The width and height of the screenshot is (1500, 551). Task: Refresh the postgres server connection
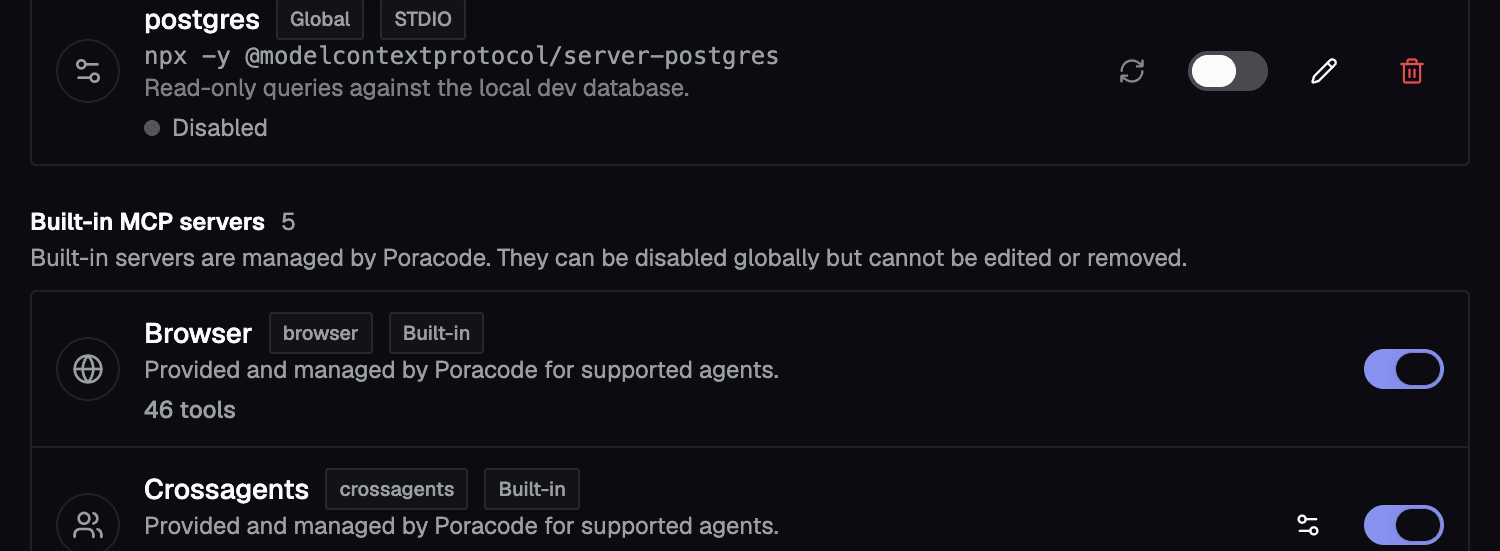pyautogui.click(x=1132, y=71)
